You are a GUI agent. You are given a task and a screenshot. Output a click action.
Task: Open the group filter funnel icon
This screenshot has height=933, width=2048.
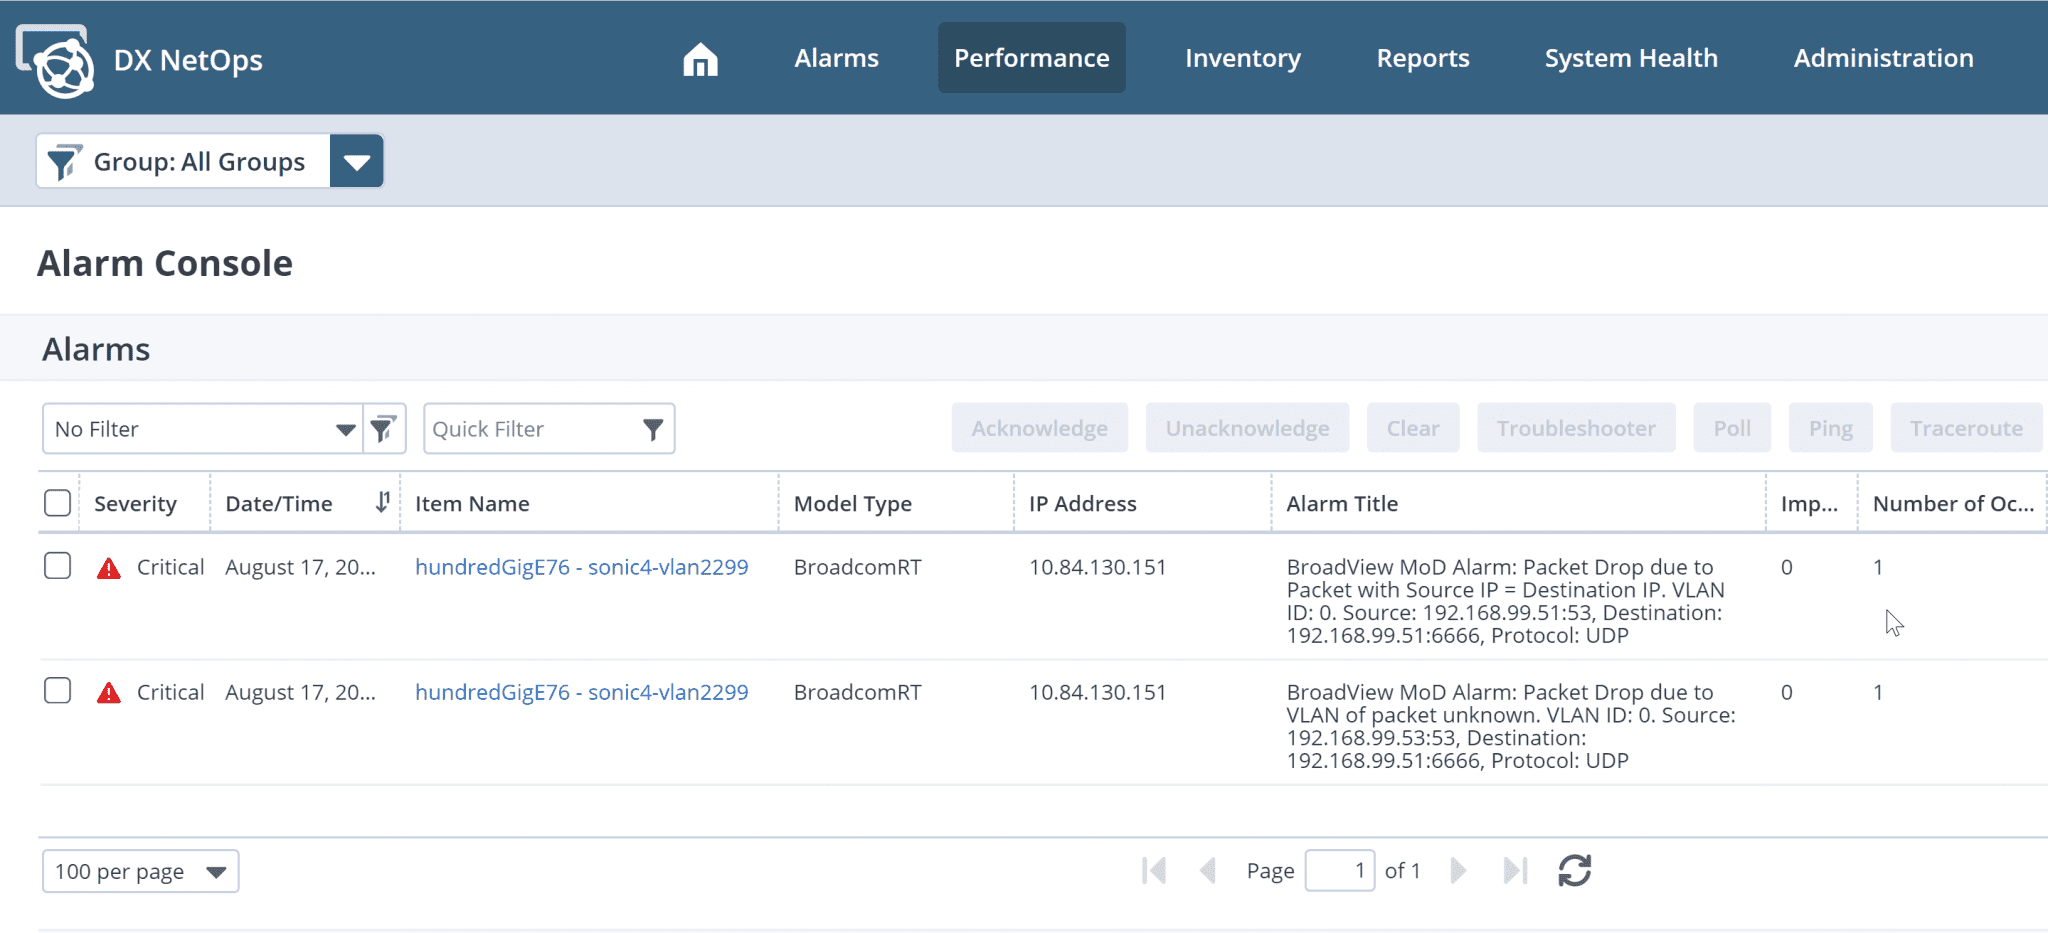click(64, 160)
